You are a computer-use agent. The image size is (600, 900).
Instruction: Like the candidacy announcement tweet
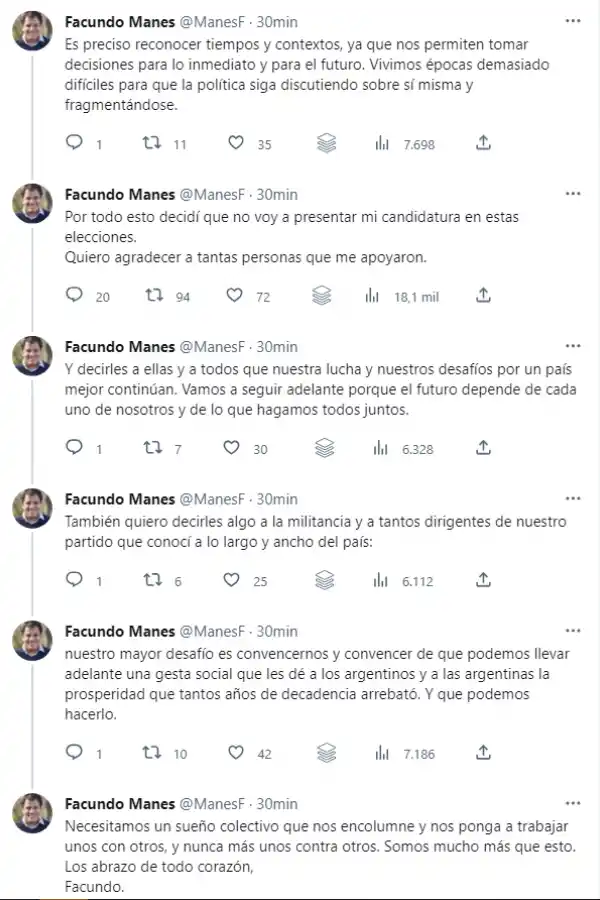(232, 295)
